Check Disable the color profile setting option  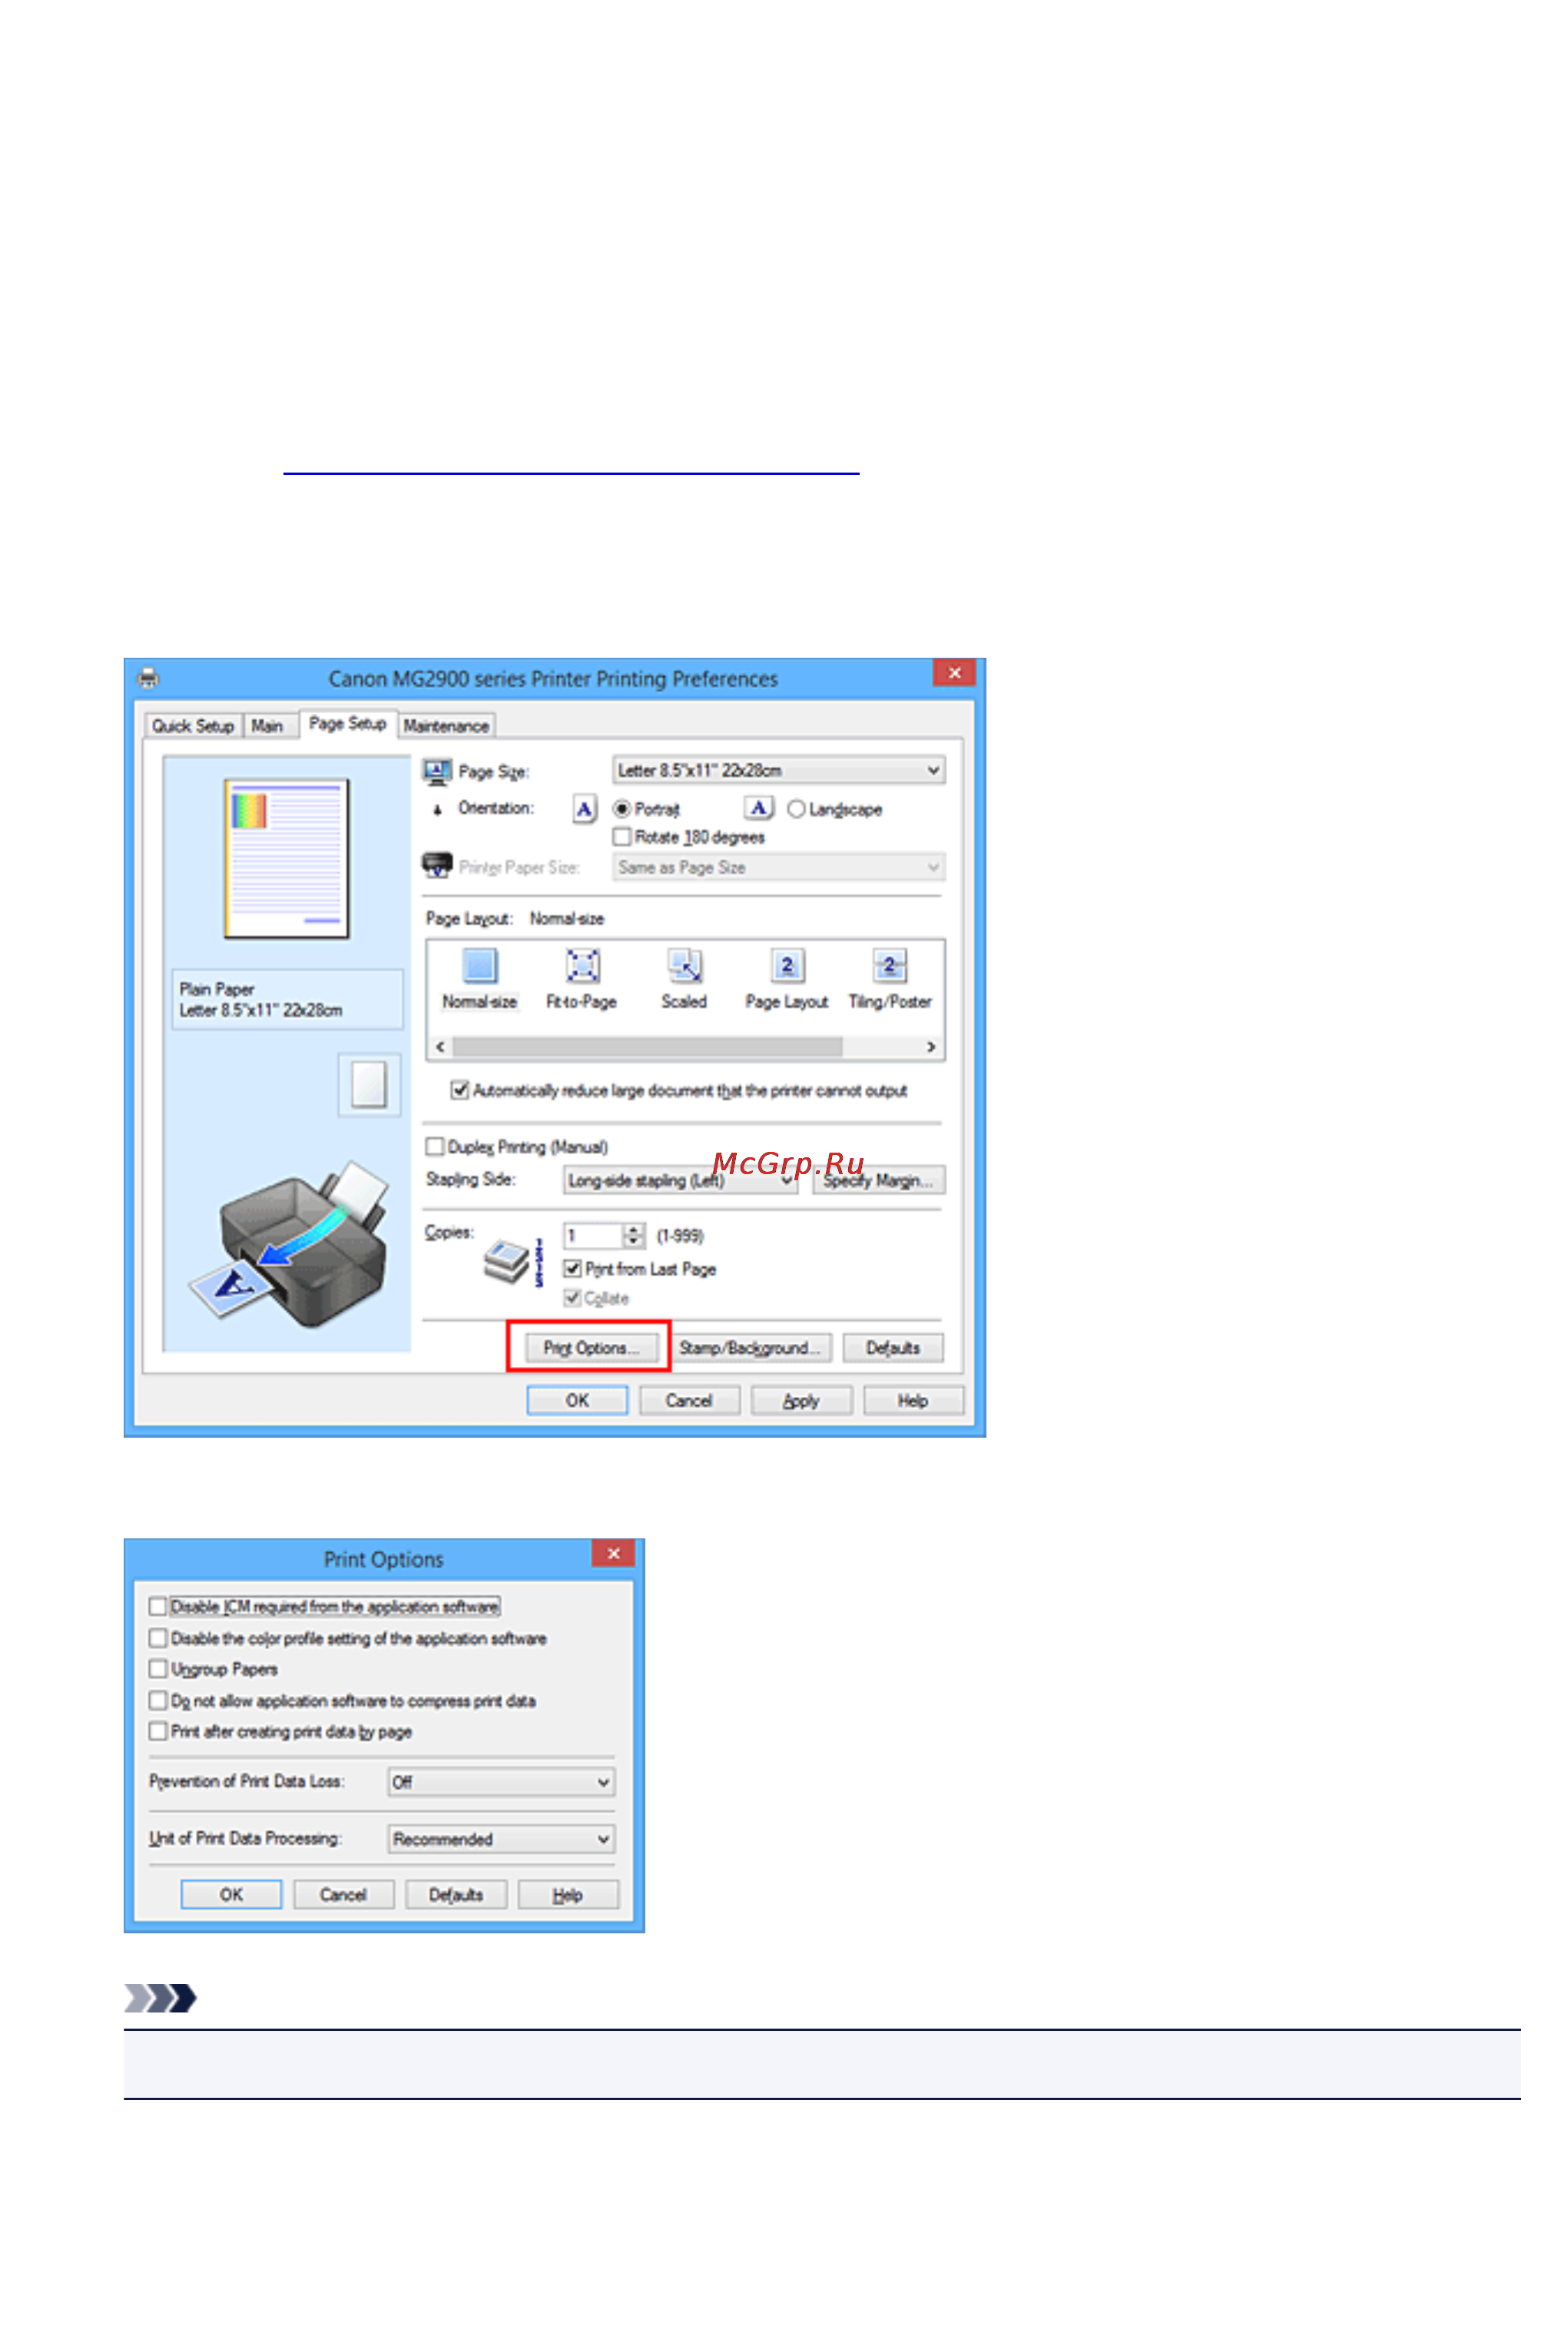(x=158, y=1638)
